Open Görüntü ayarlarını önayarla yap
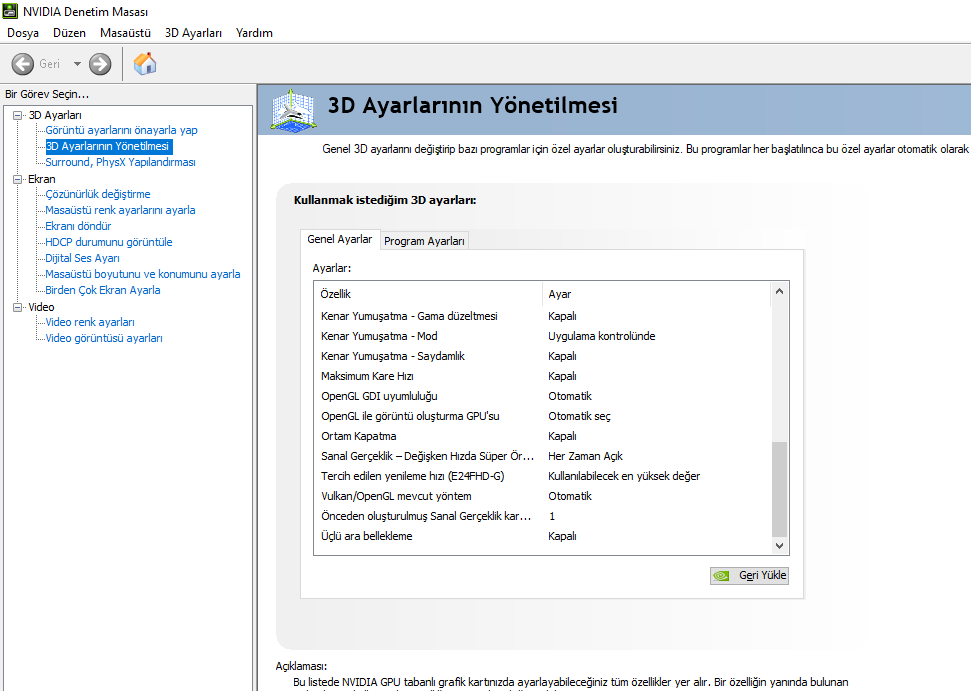 (121, 130)
